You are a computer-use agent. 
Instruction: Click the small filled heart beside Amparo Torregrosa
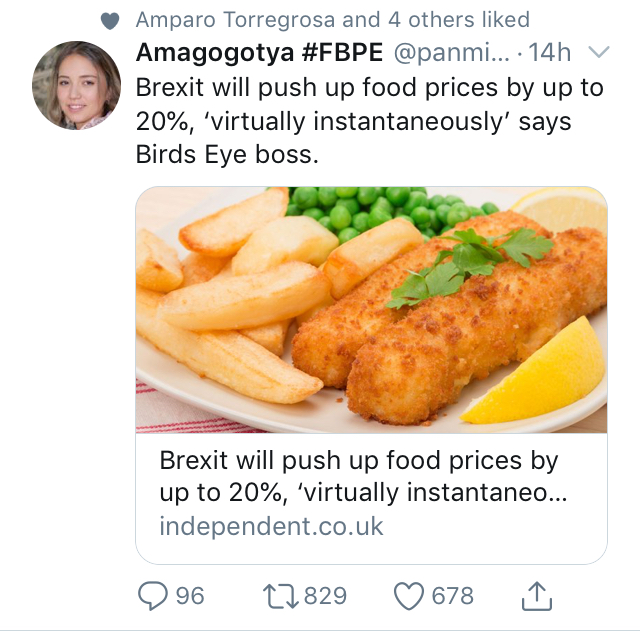click(x=111, y=21)
